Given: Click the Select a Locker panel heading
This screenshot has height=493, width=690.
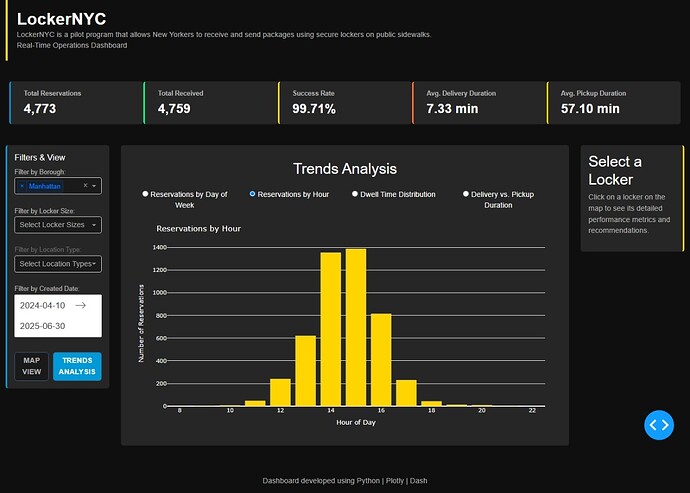Looking at the screenshot, I should [x=615, y=170].
